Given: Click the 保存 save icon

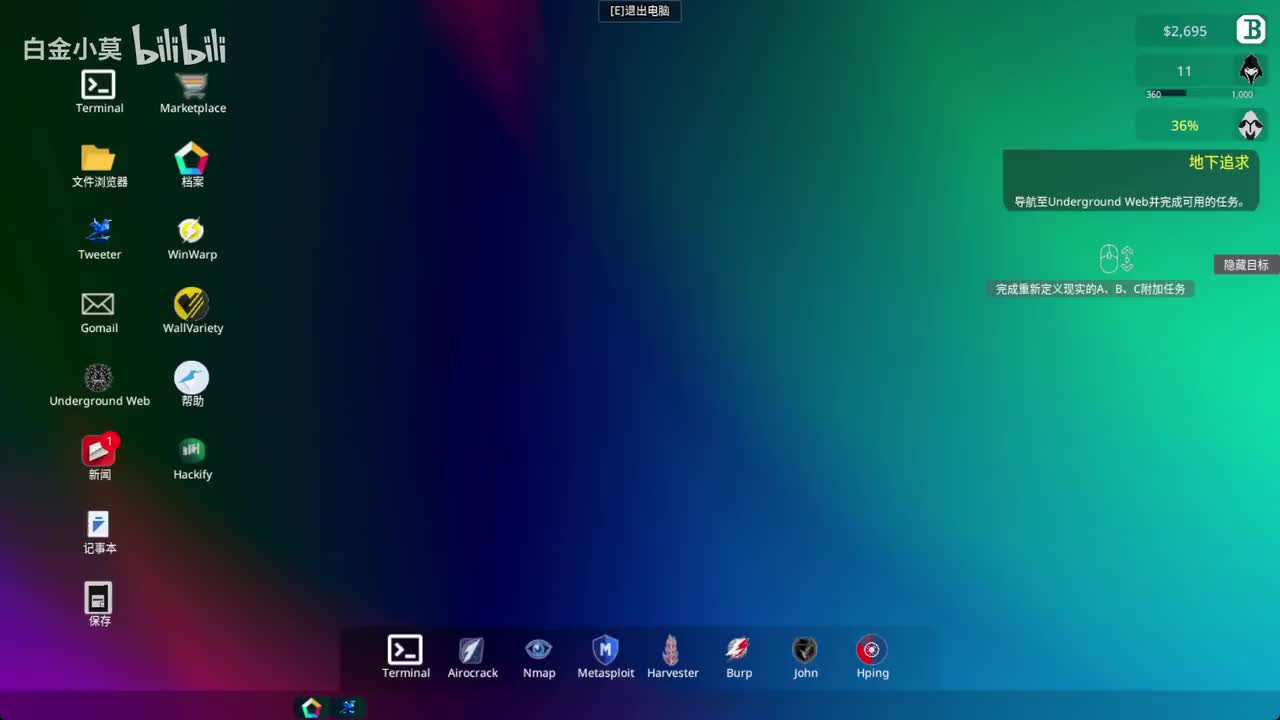Looking at the screenshot, I should click(98, 598).
